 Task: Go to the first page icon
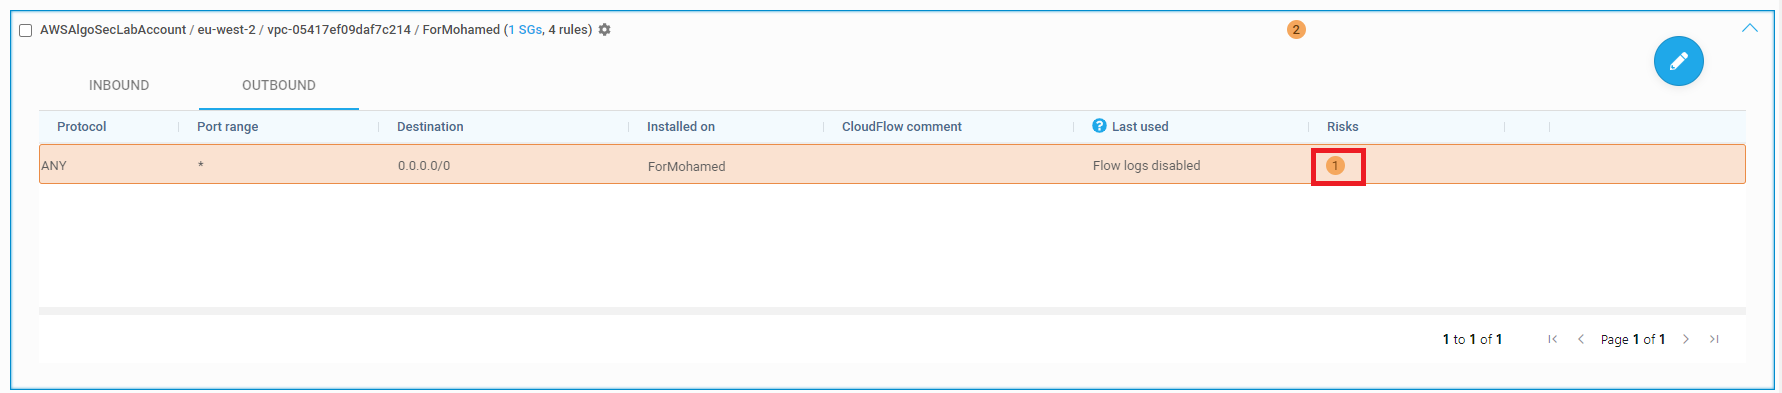[1552, 339]
